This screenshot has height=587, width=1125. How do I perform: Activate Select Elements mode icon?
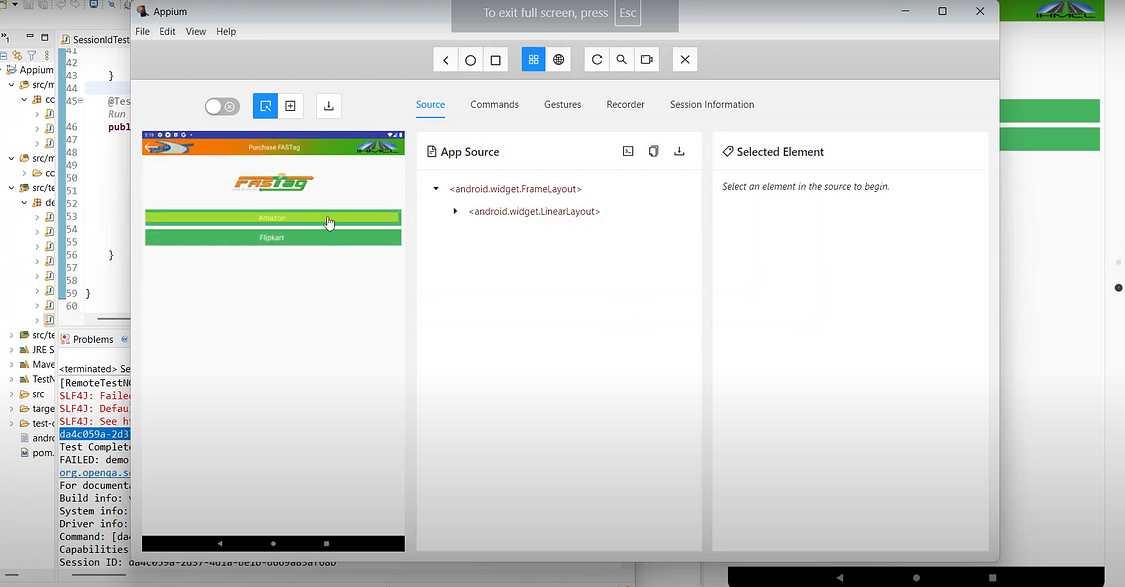pyautogui.click(x=265, y=106)
